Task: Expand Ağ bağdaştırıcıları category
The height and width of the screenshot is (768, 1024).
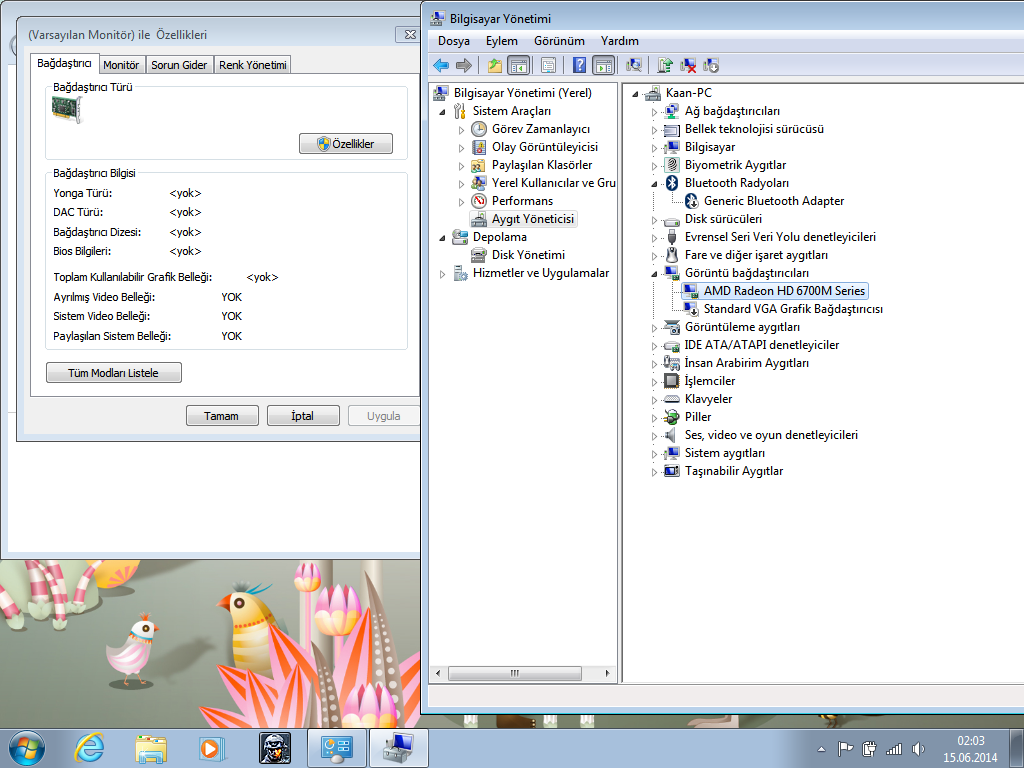Action: (x=654, y=112)
